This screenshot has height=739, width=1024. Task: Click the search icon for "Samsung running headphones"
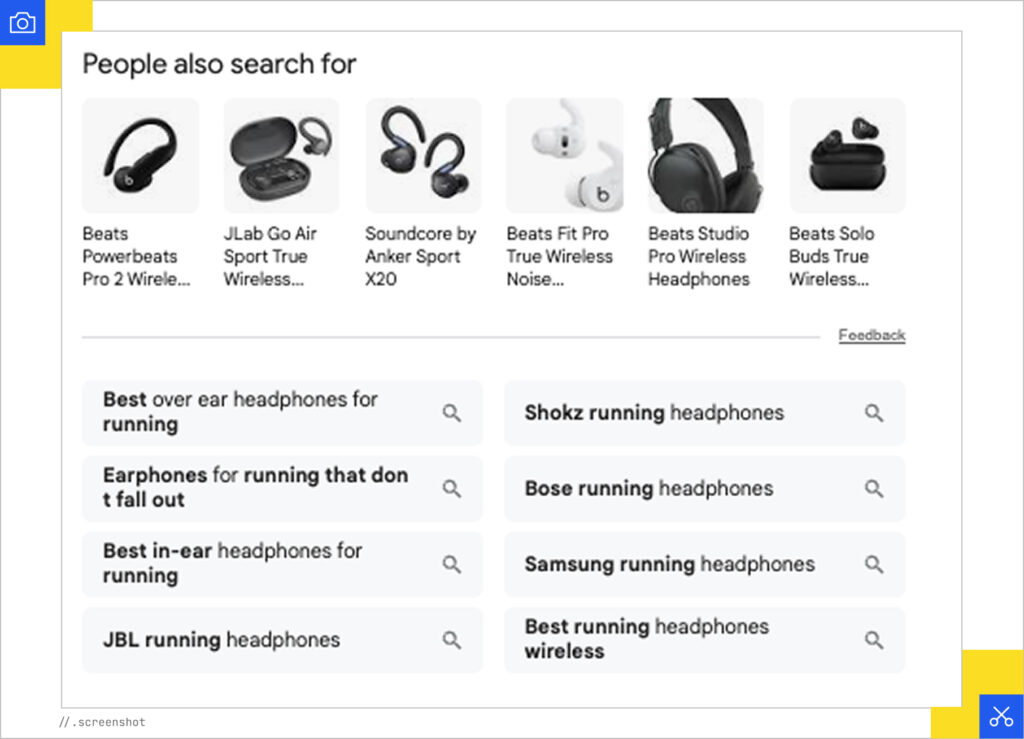pos(875,565)
